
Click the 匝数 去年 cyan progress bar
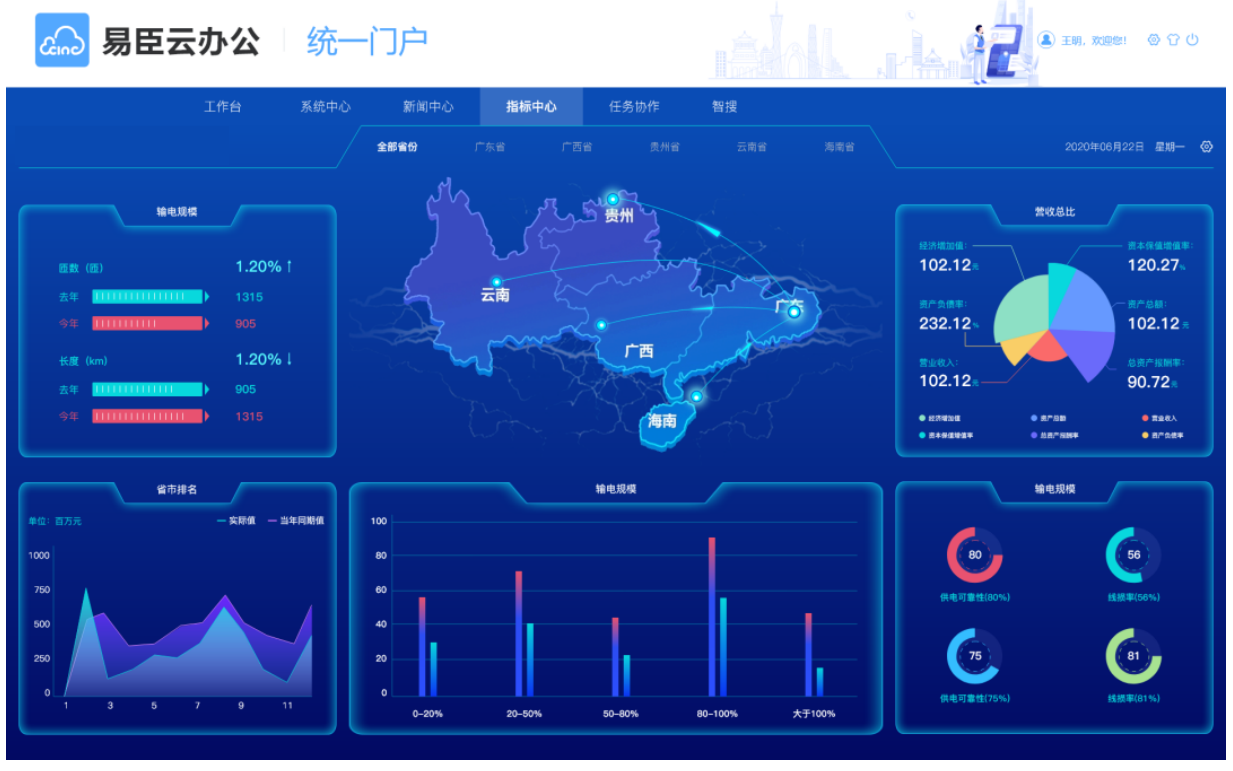(148, 297)
